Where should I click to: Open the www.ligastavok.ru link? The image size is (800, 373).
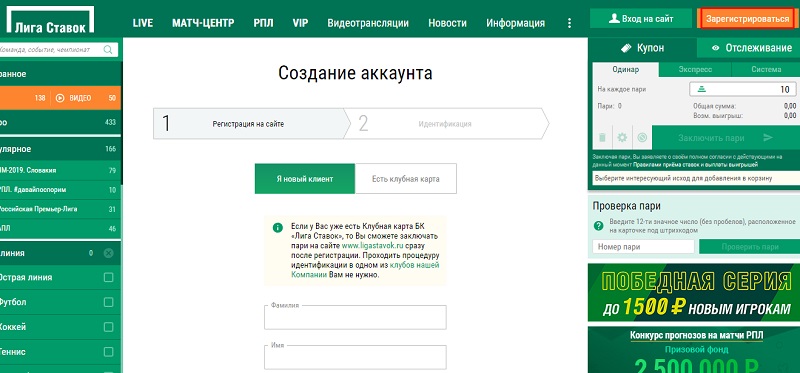click(372, 245)
